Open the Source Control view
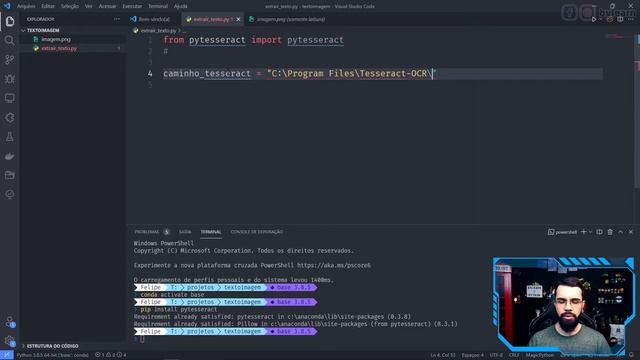Viewport: 640px width, 360px height. 10,60
